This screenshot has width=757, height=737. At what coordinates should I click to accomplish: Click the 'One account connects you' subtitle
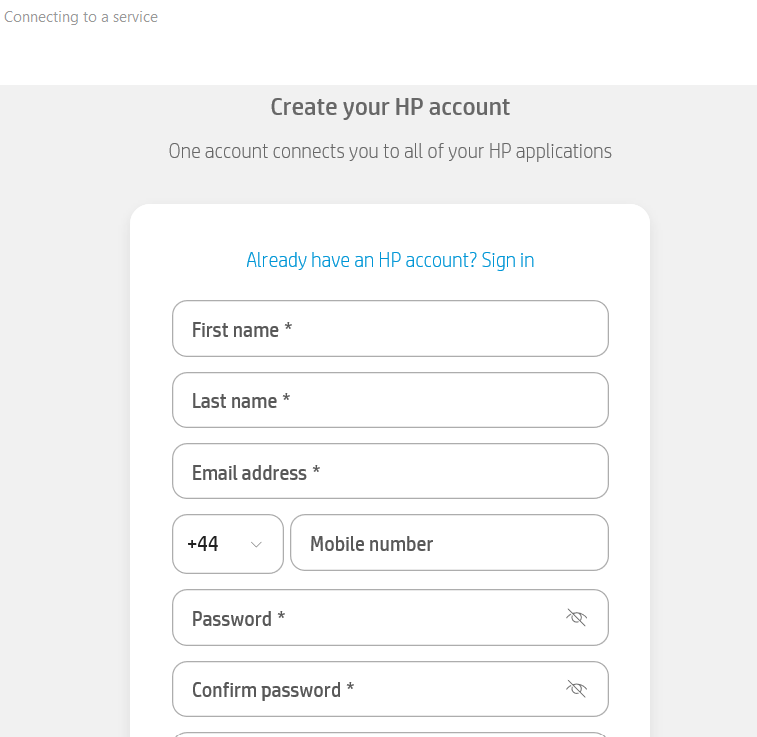pyautogui.click(x=390, y=152)
